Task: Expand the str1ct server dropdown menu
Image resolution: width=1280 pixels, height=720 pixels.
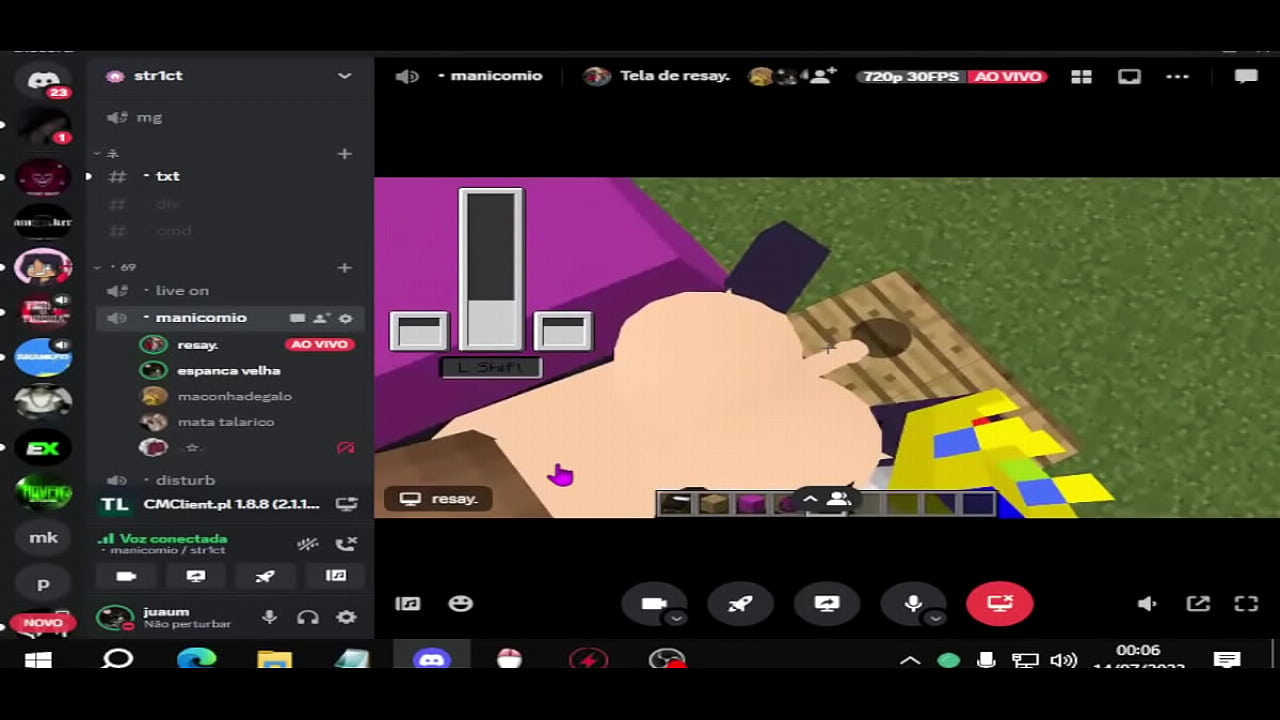Action: pos(344,76)
